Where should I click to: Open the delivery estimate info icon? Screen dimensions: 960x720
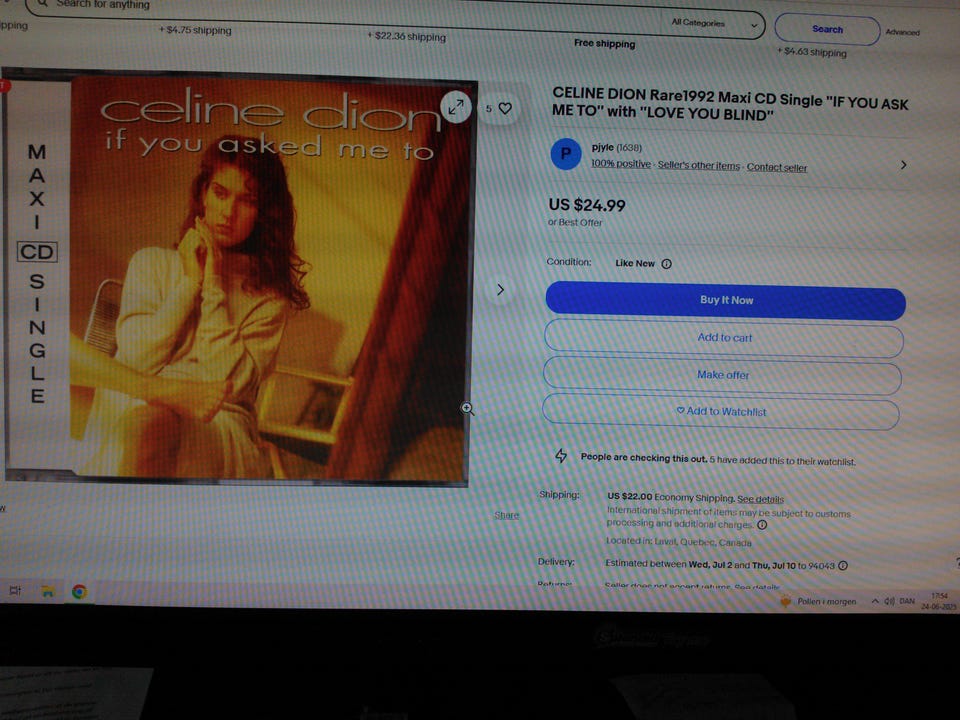(843, 566)
